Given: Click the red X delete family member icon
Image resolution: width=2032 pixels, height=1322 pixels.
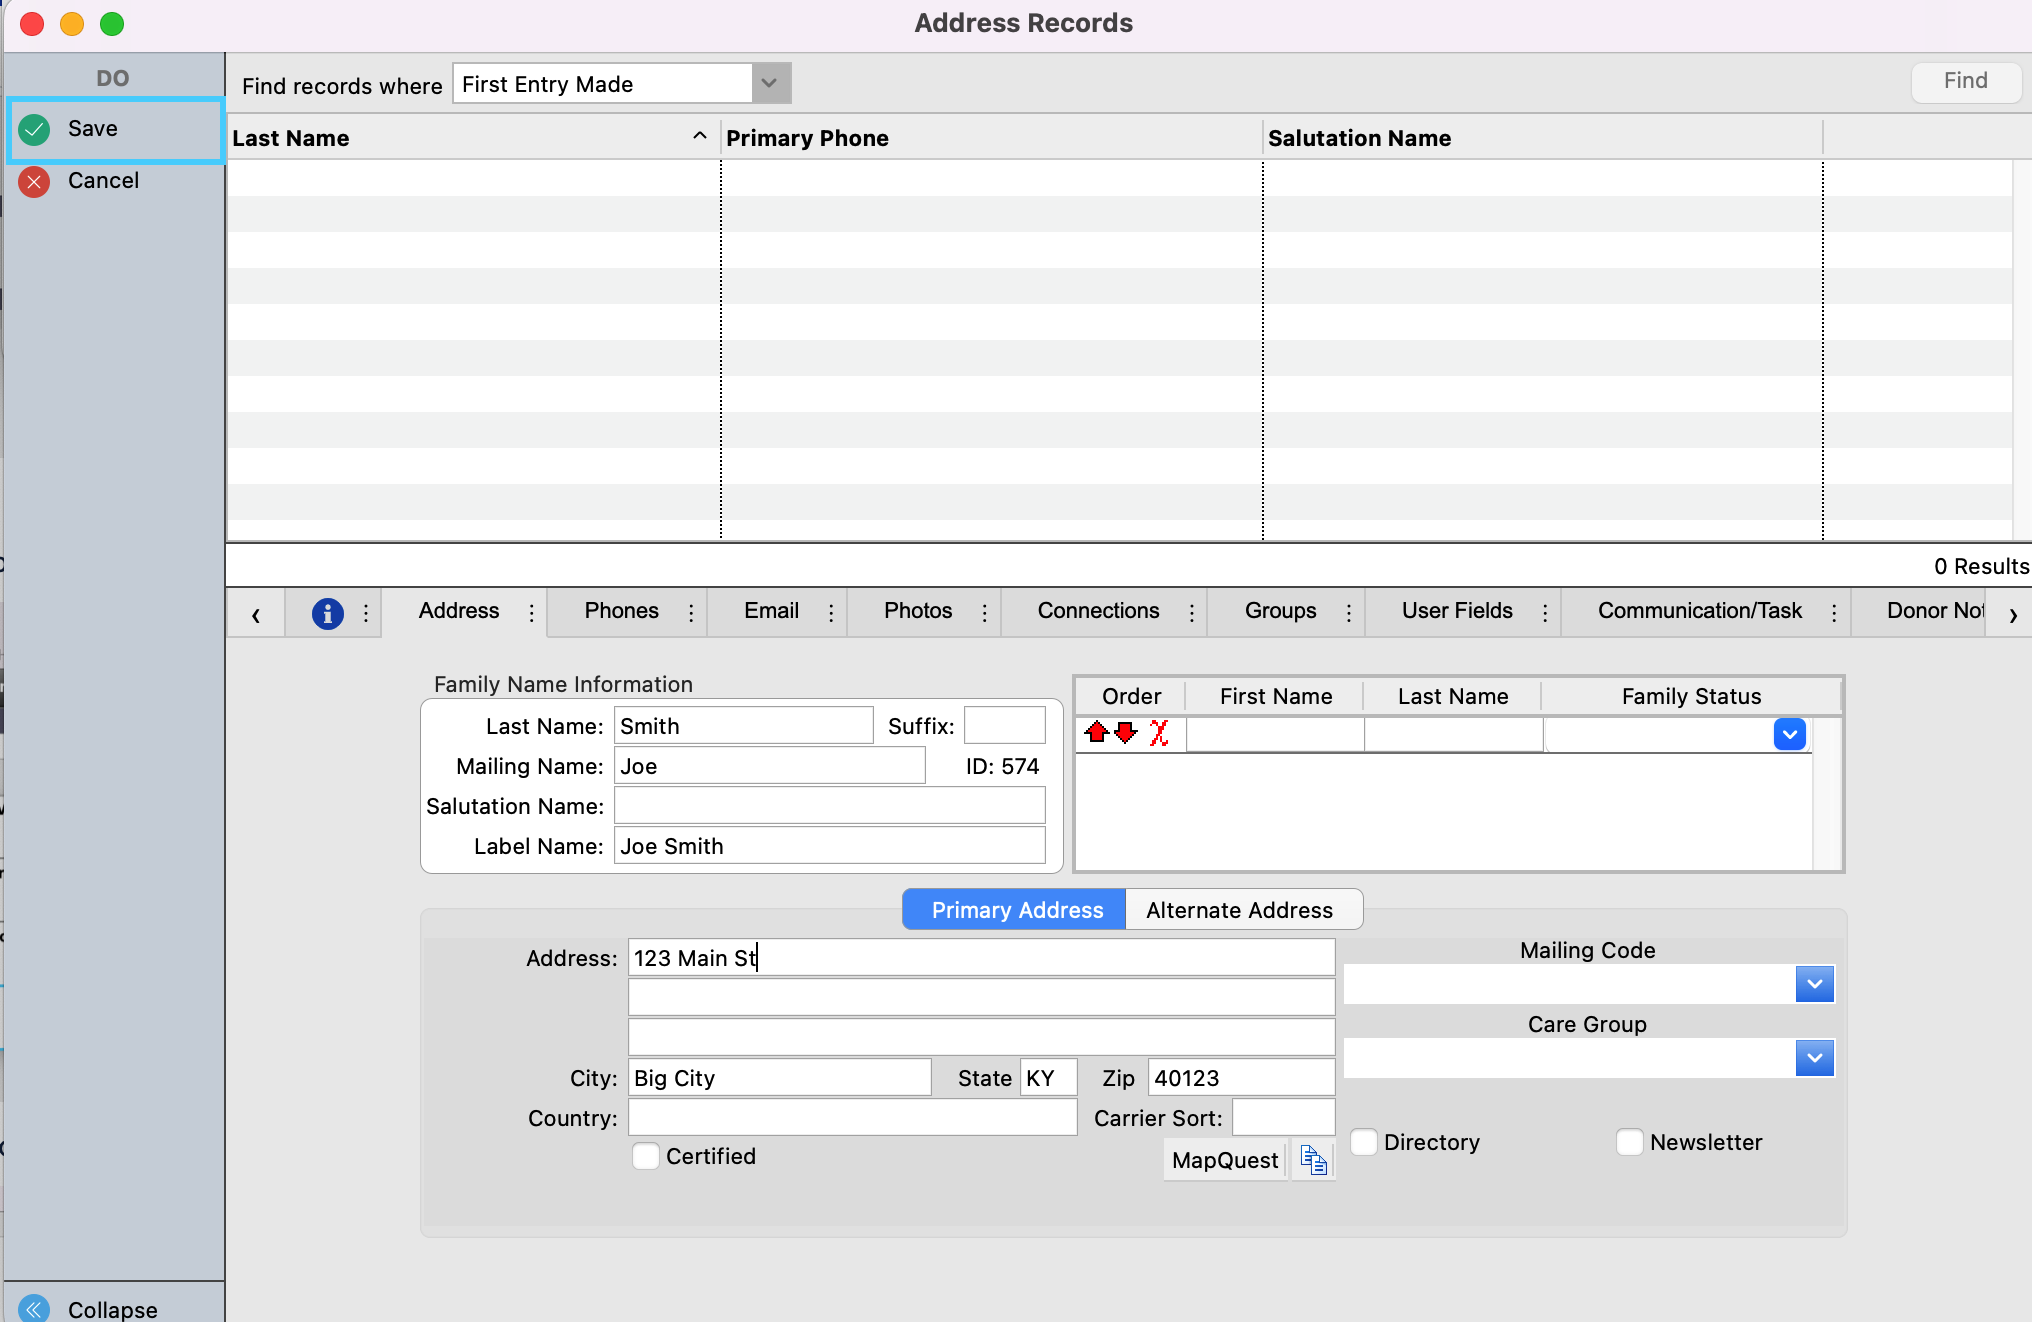Looking at the screenshot, I should [x=1159, y=733].
